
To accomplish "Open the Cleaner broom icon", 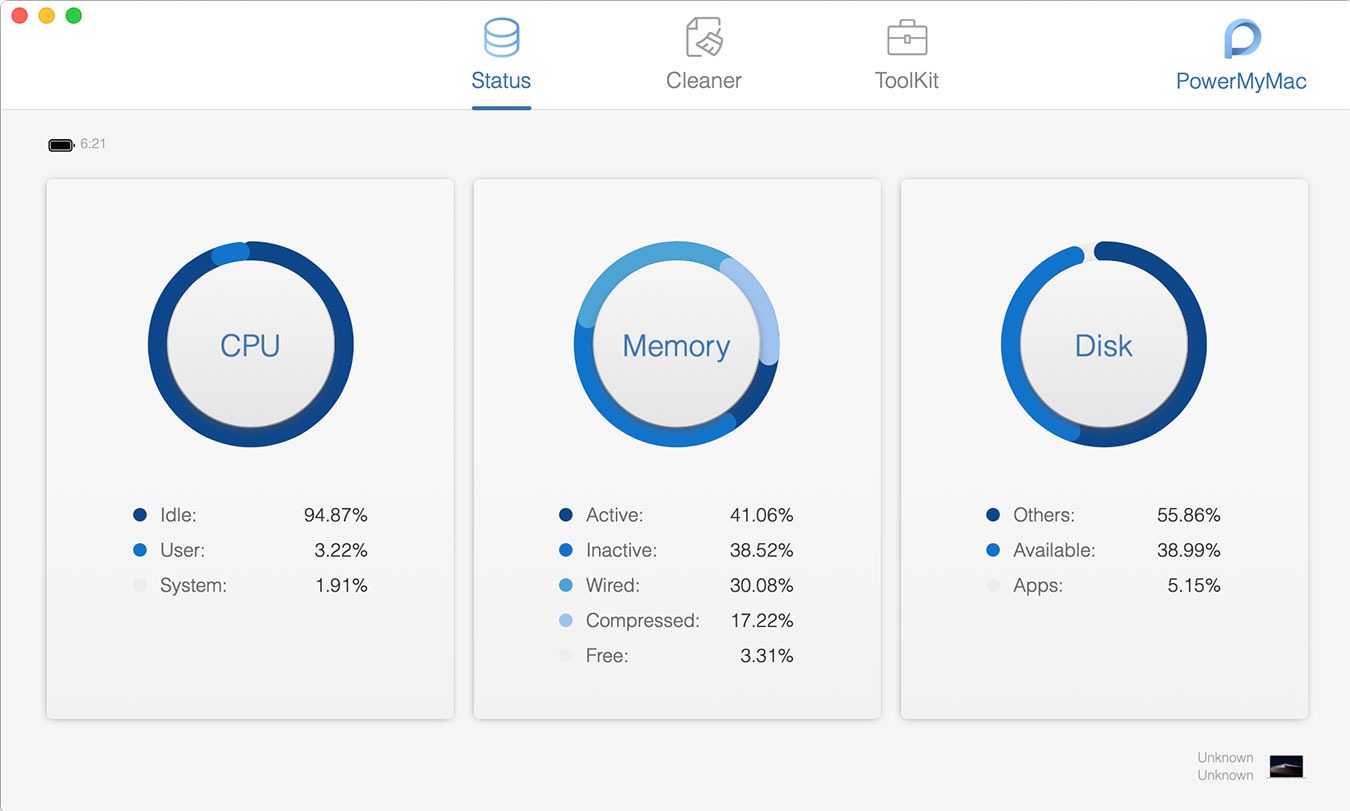I will [x=704, y=38].
